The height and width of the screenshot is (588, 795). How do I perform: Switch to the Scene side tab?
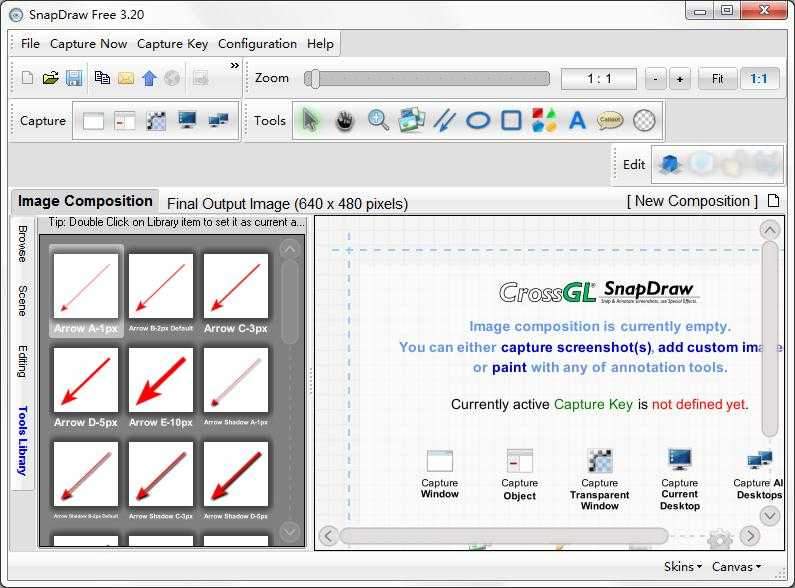point(22,300)
